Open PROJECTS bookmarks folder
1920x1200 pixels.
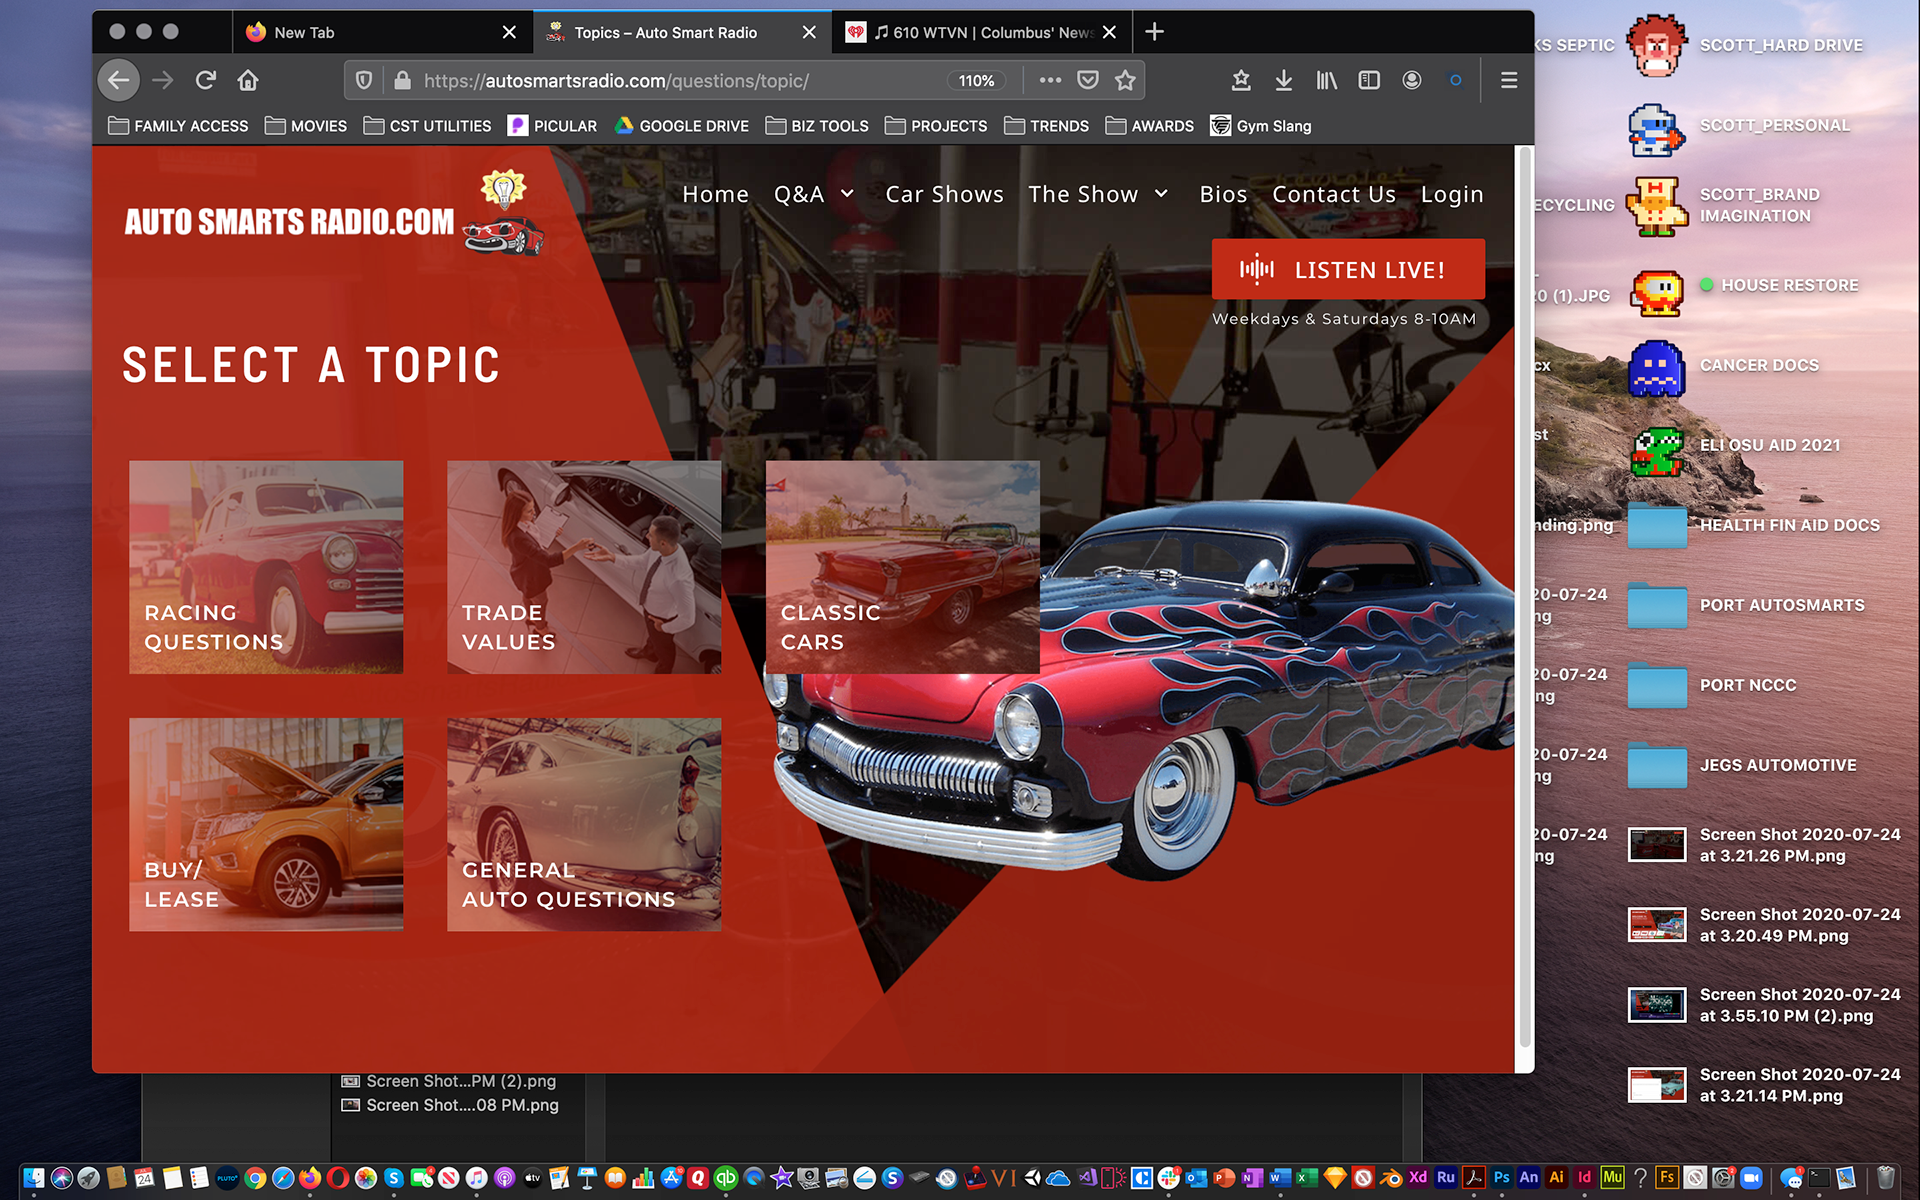click(936, 126)
